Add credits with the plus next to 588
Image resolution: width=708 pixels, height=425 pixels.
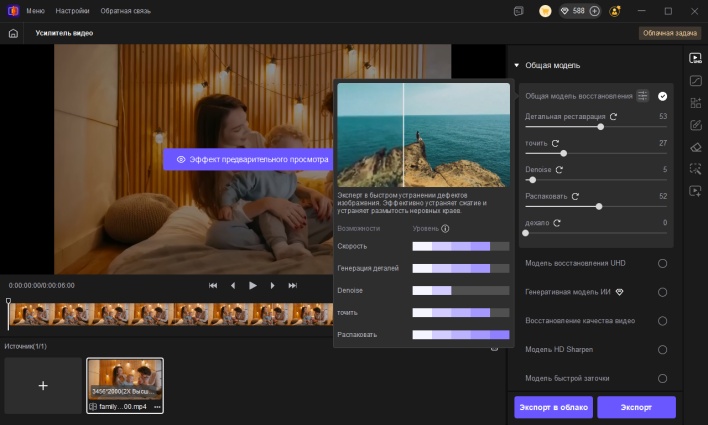pyautogui.click(x=595, y=11)
